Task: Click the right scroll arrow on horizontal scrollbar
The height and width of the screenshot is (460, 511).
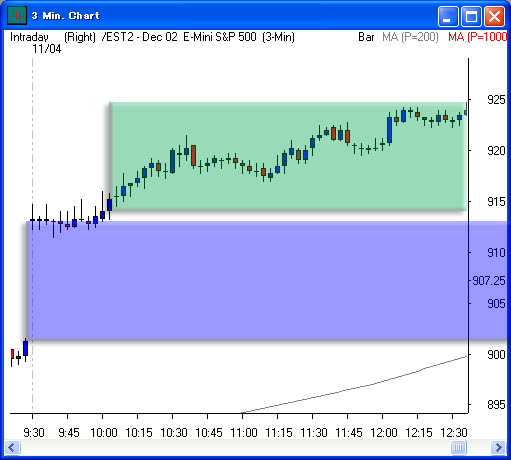Action: click(498, 447)
